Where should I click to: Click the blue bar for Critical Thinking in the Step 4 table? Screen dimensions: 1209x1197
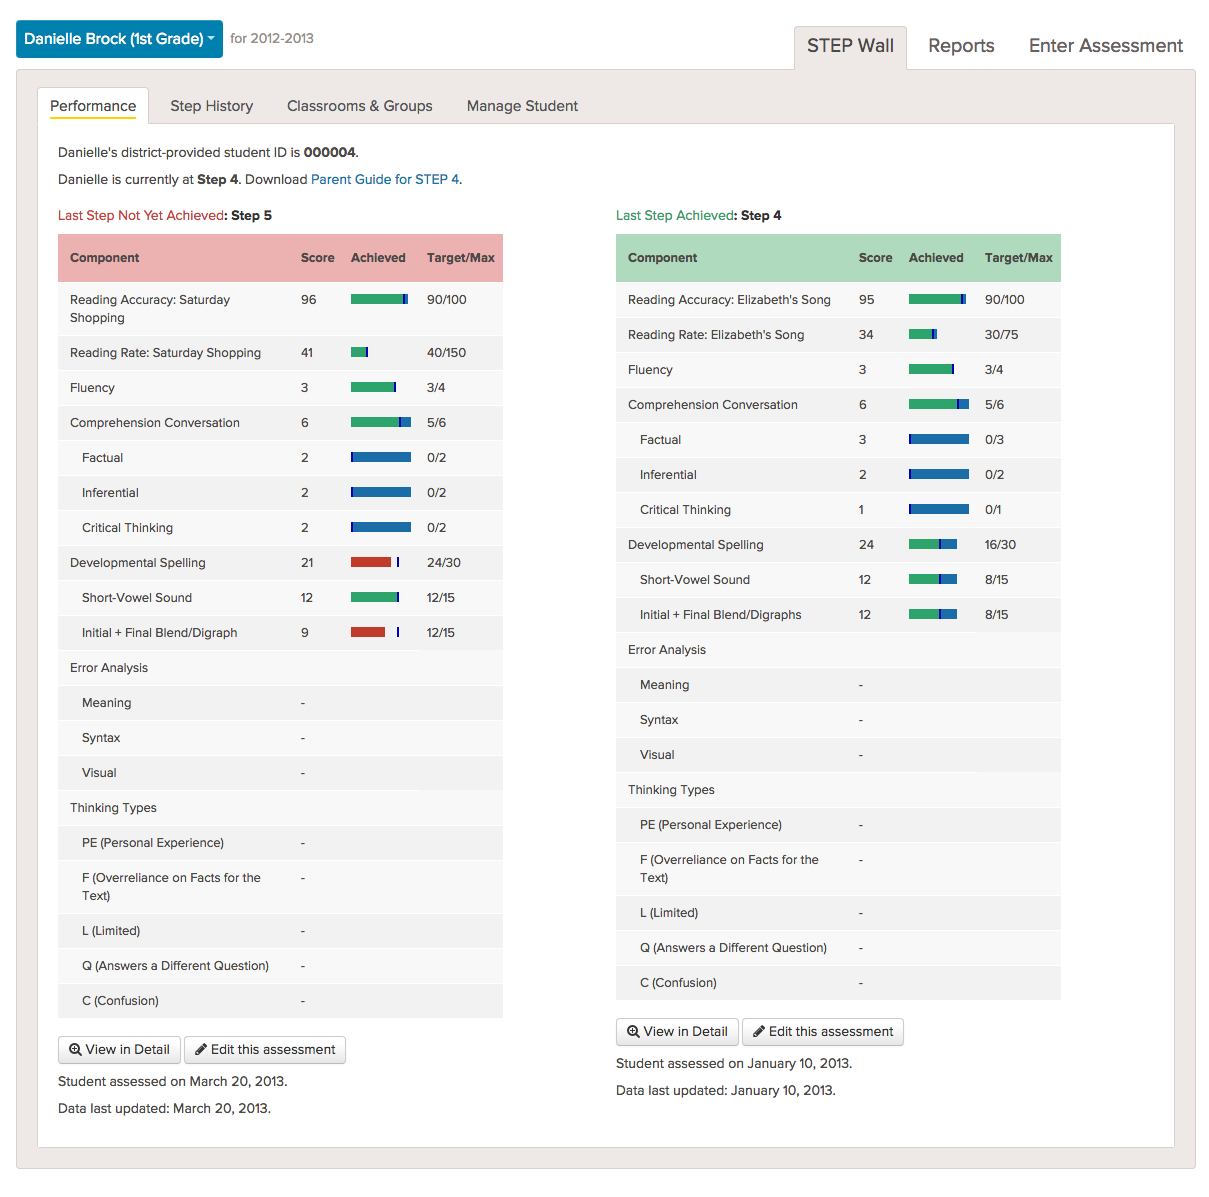click(x=939, y=509)
